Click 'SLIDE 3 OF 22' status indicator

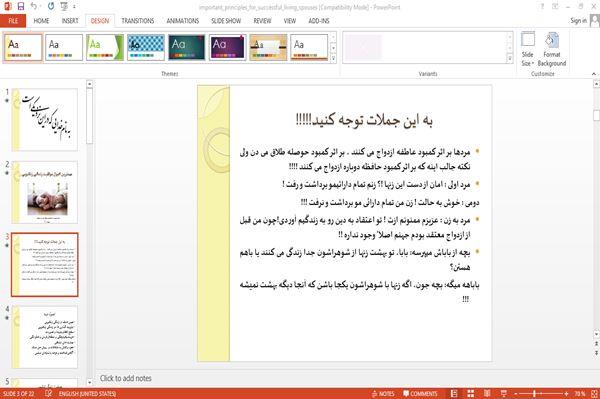point(18,394)
